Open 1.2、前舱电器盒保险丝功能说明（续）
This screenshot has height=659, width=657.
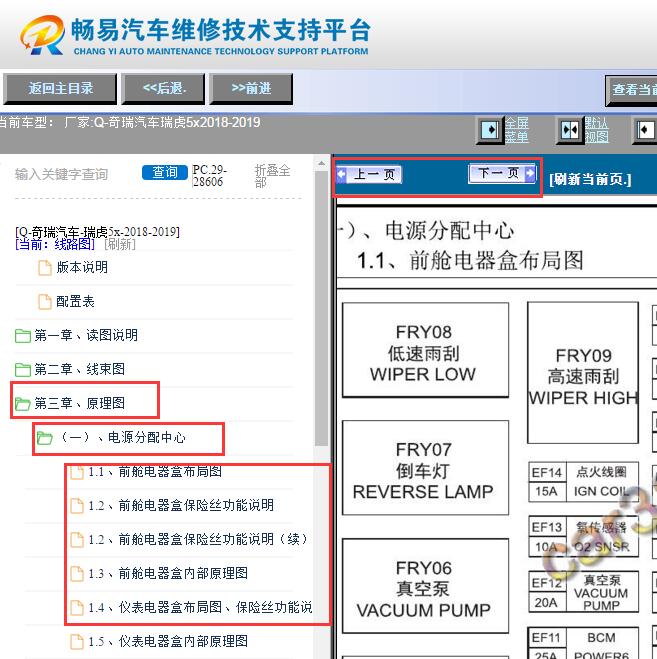(x=198, y=539)
